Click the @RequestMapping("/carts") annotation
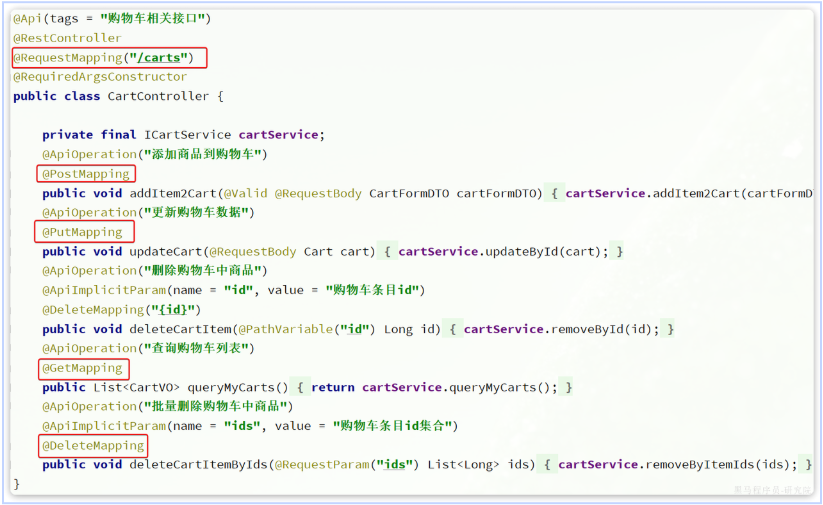Viewport: 823px width, 505px height. click(x=104, y=58)
